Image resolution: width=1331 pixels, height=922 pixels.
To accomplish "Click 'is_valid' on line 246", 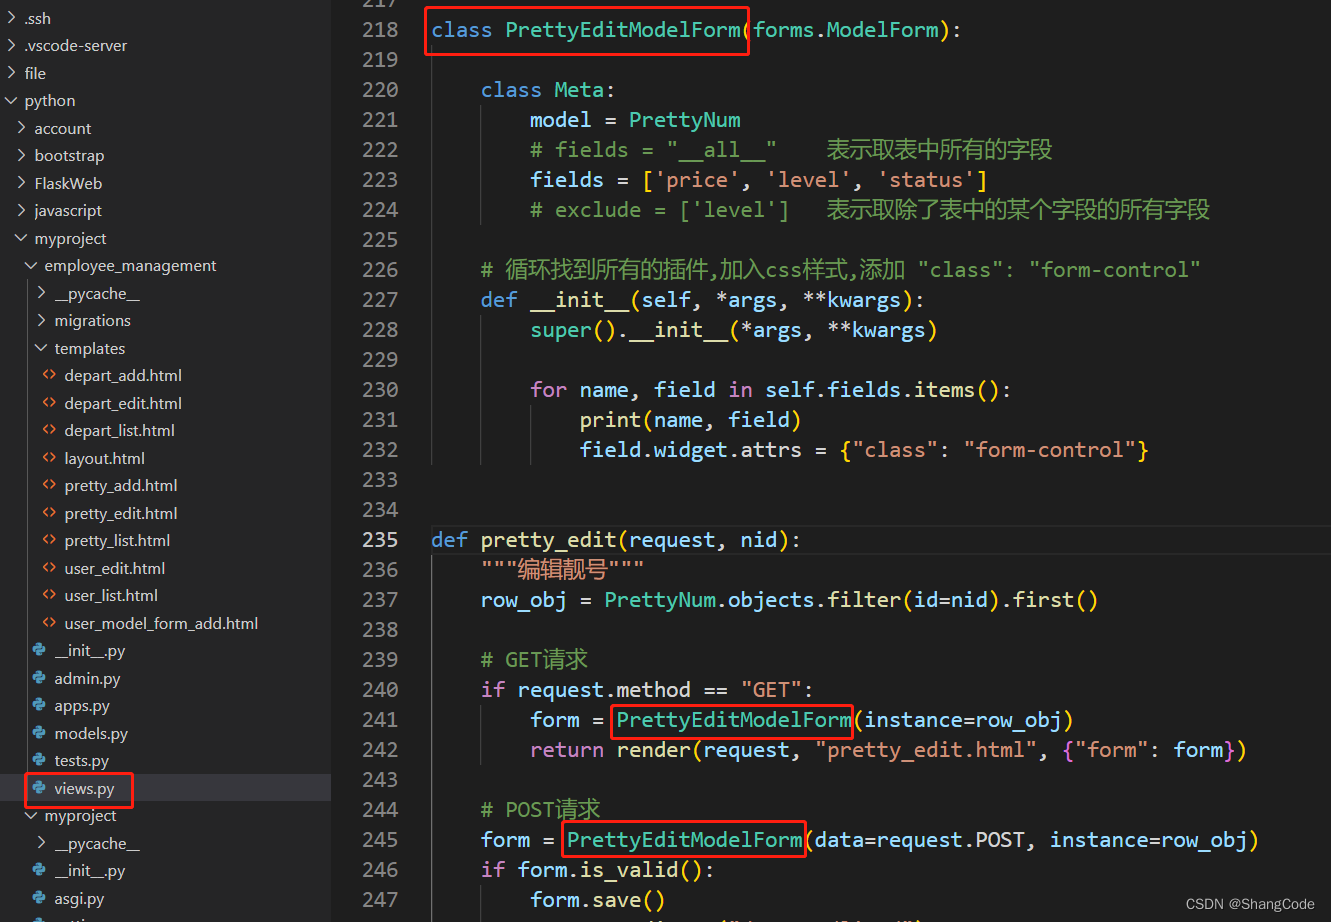I will pyautogui.click(x=629, y=870).
